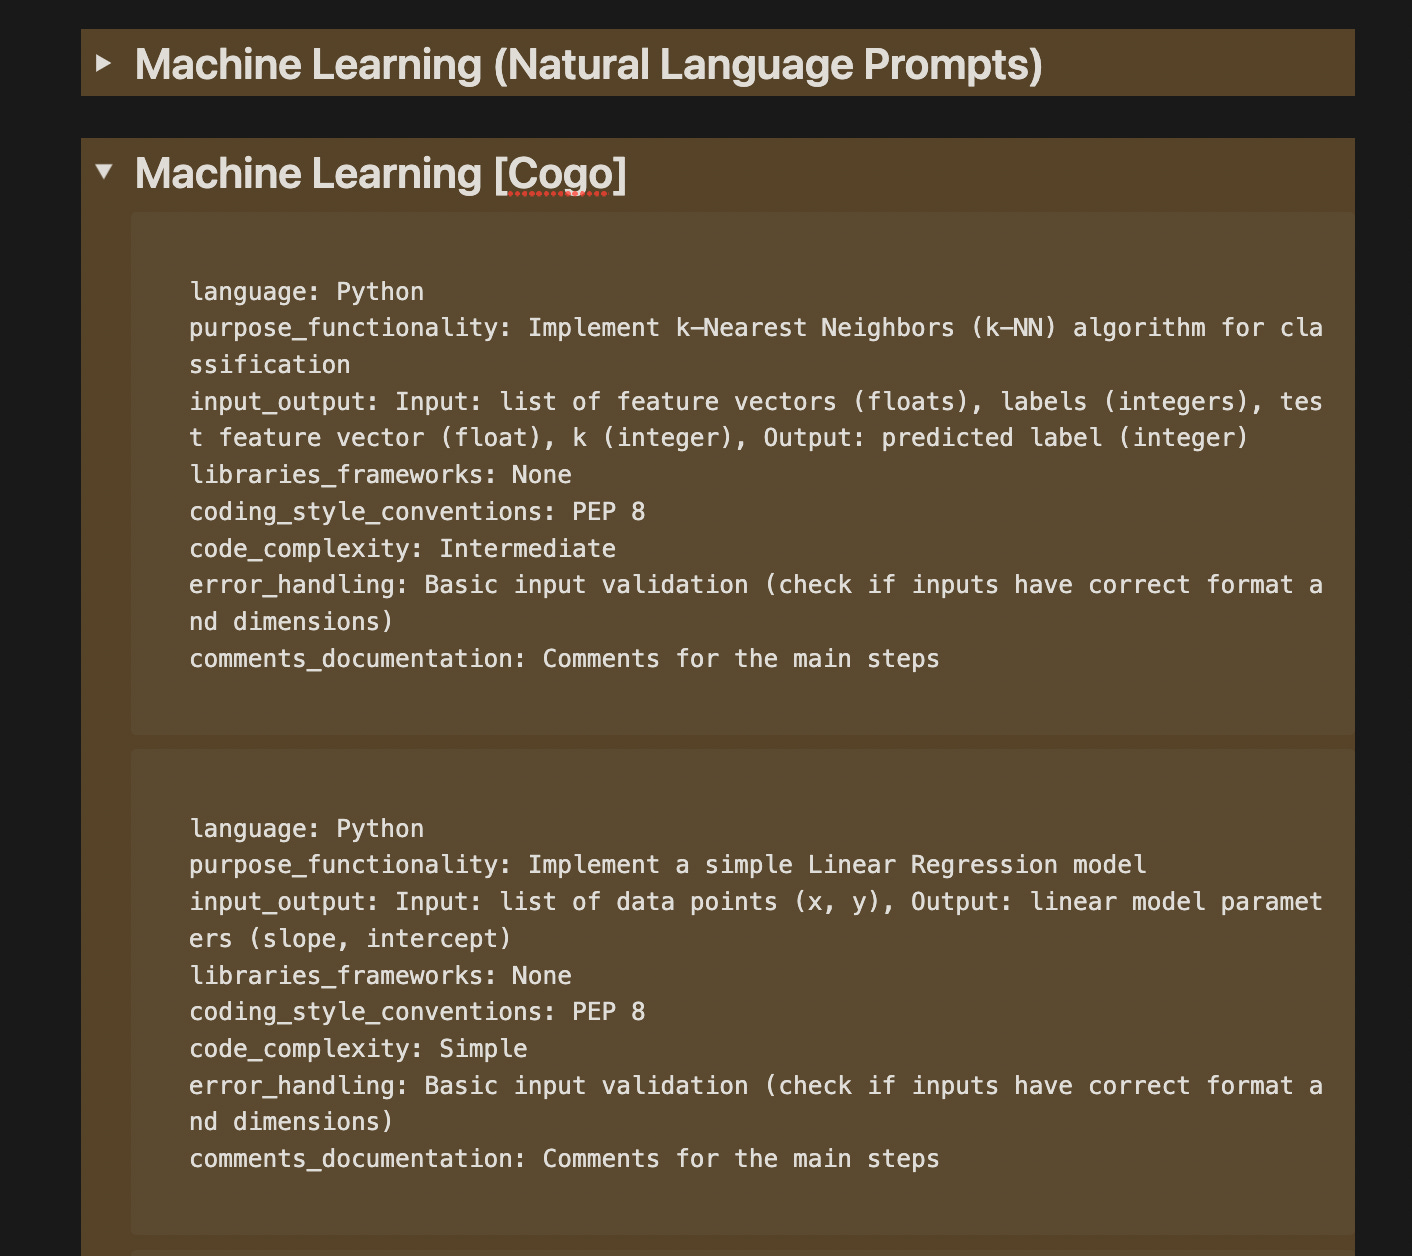Select the Linear Regression prompt block
Viewport: 1412px width, 1256px height.
tap(740, 990)
